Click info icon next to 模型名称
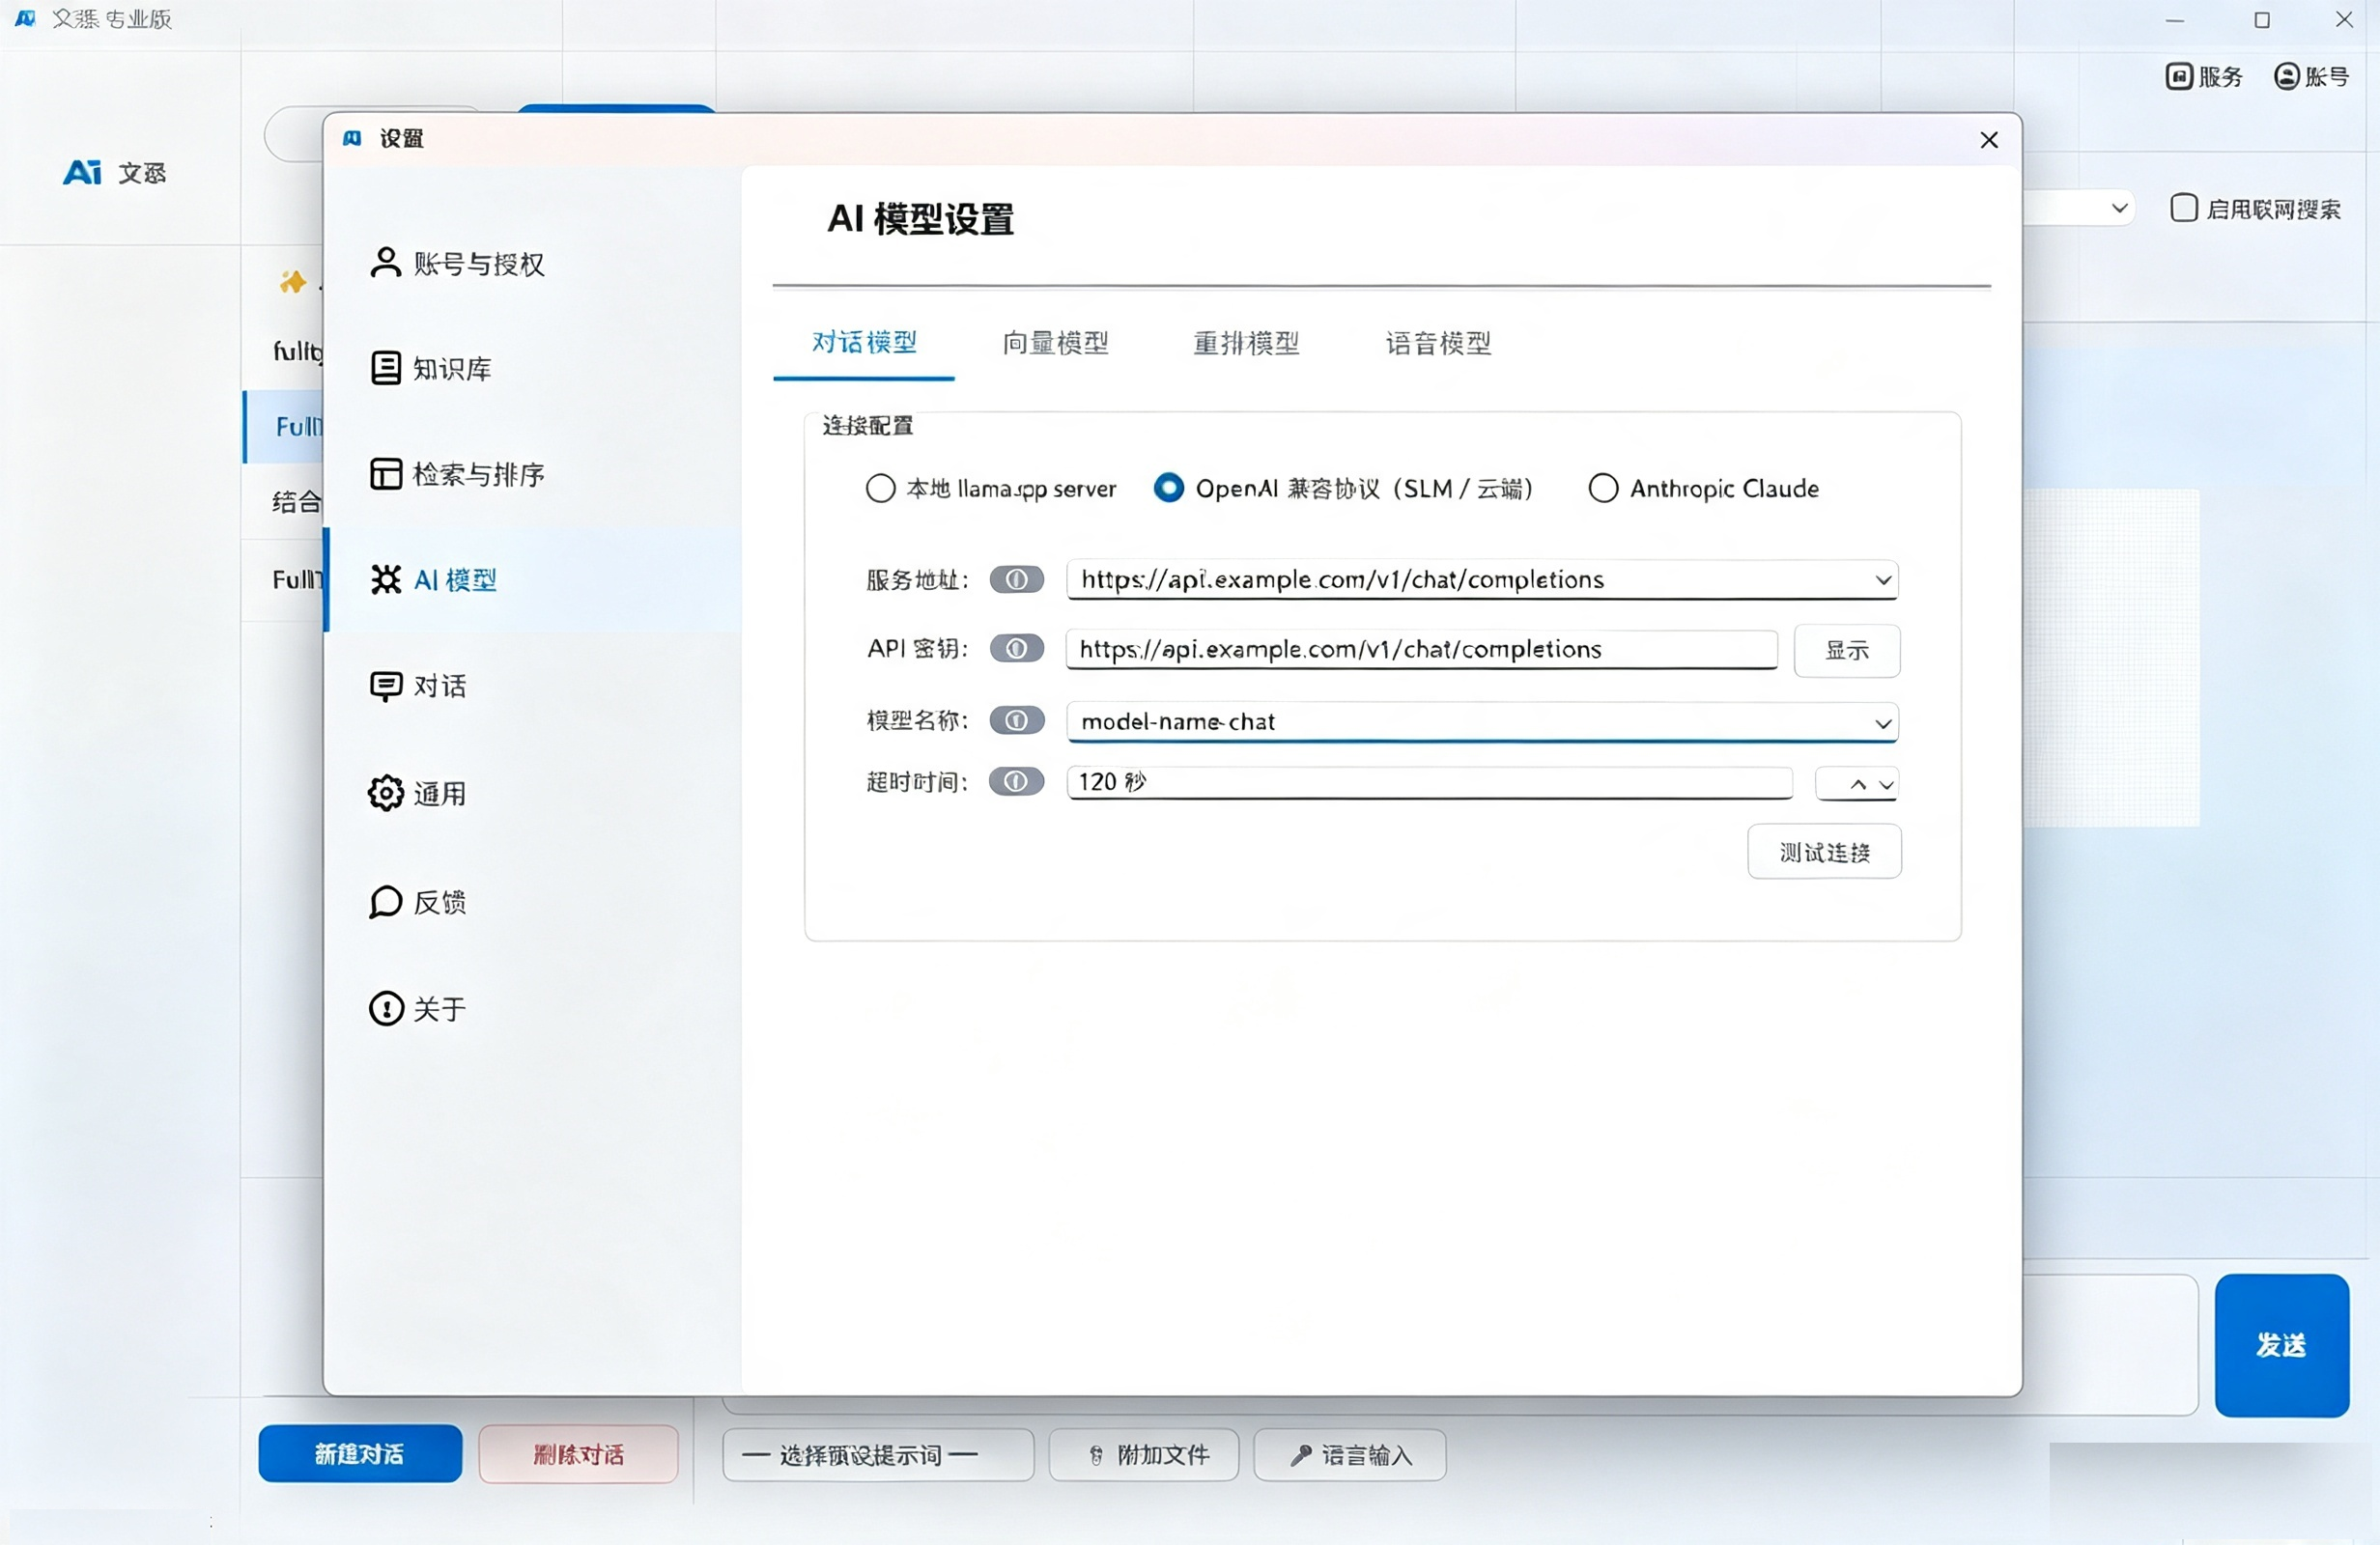The image size is (2380, 1545). point(1017,720)
